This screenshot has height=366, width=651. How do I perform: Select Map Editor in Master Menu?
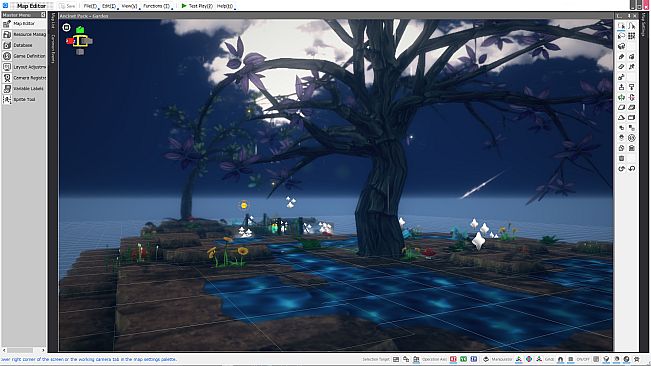pyautogui.click(x=24, y=24)
